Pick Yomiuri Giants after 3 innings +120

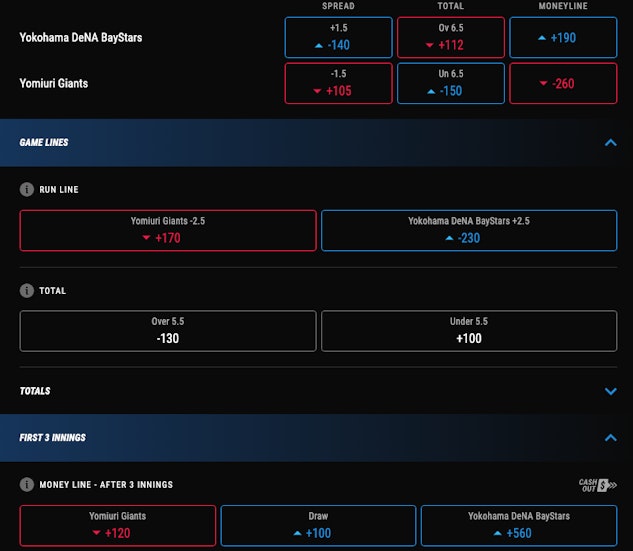click(118, 526)
